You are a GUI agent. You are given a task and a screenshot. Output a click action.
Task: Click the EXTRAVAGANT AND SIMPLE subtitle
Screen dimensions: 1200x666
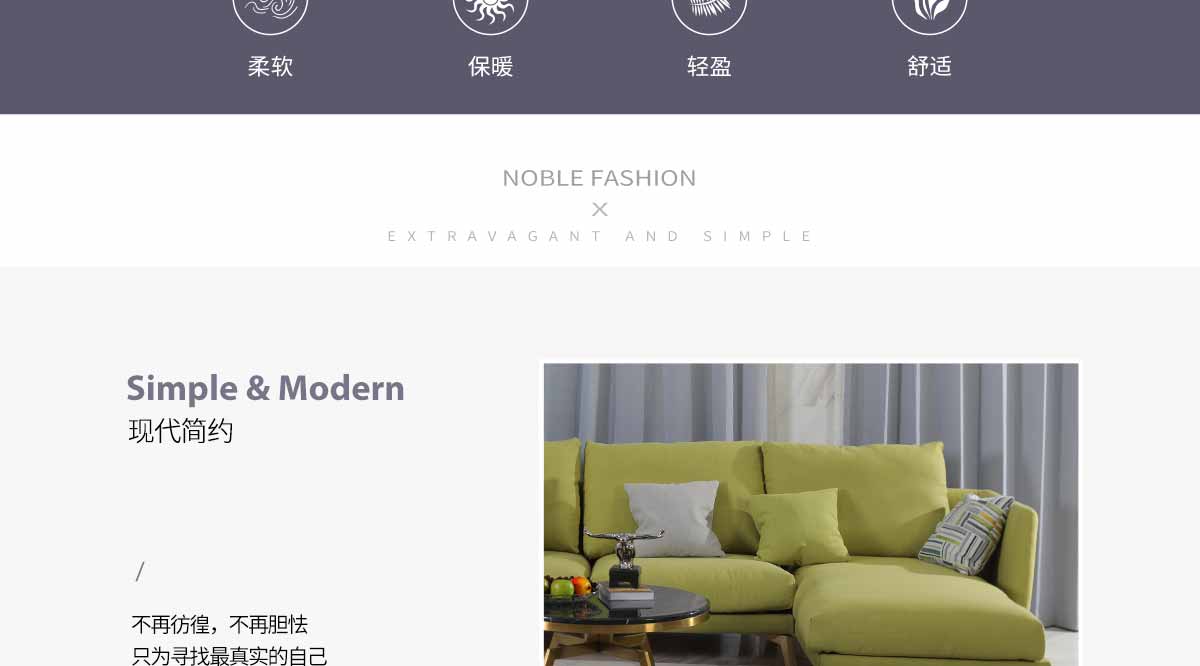click(600, 237)
